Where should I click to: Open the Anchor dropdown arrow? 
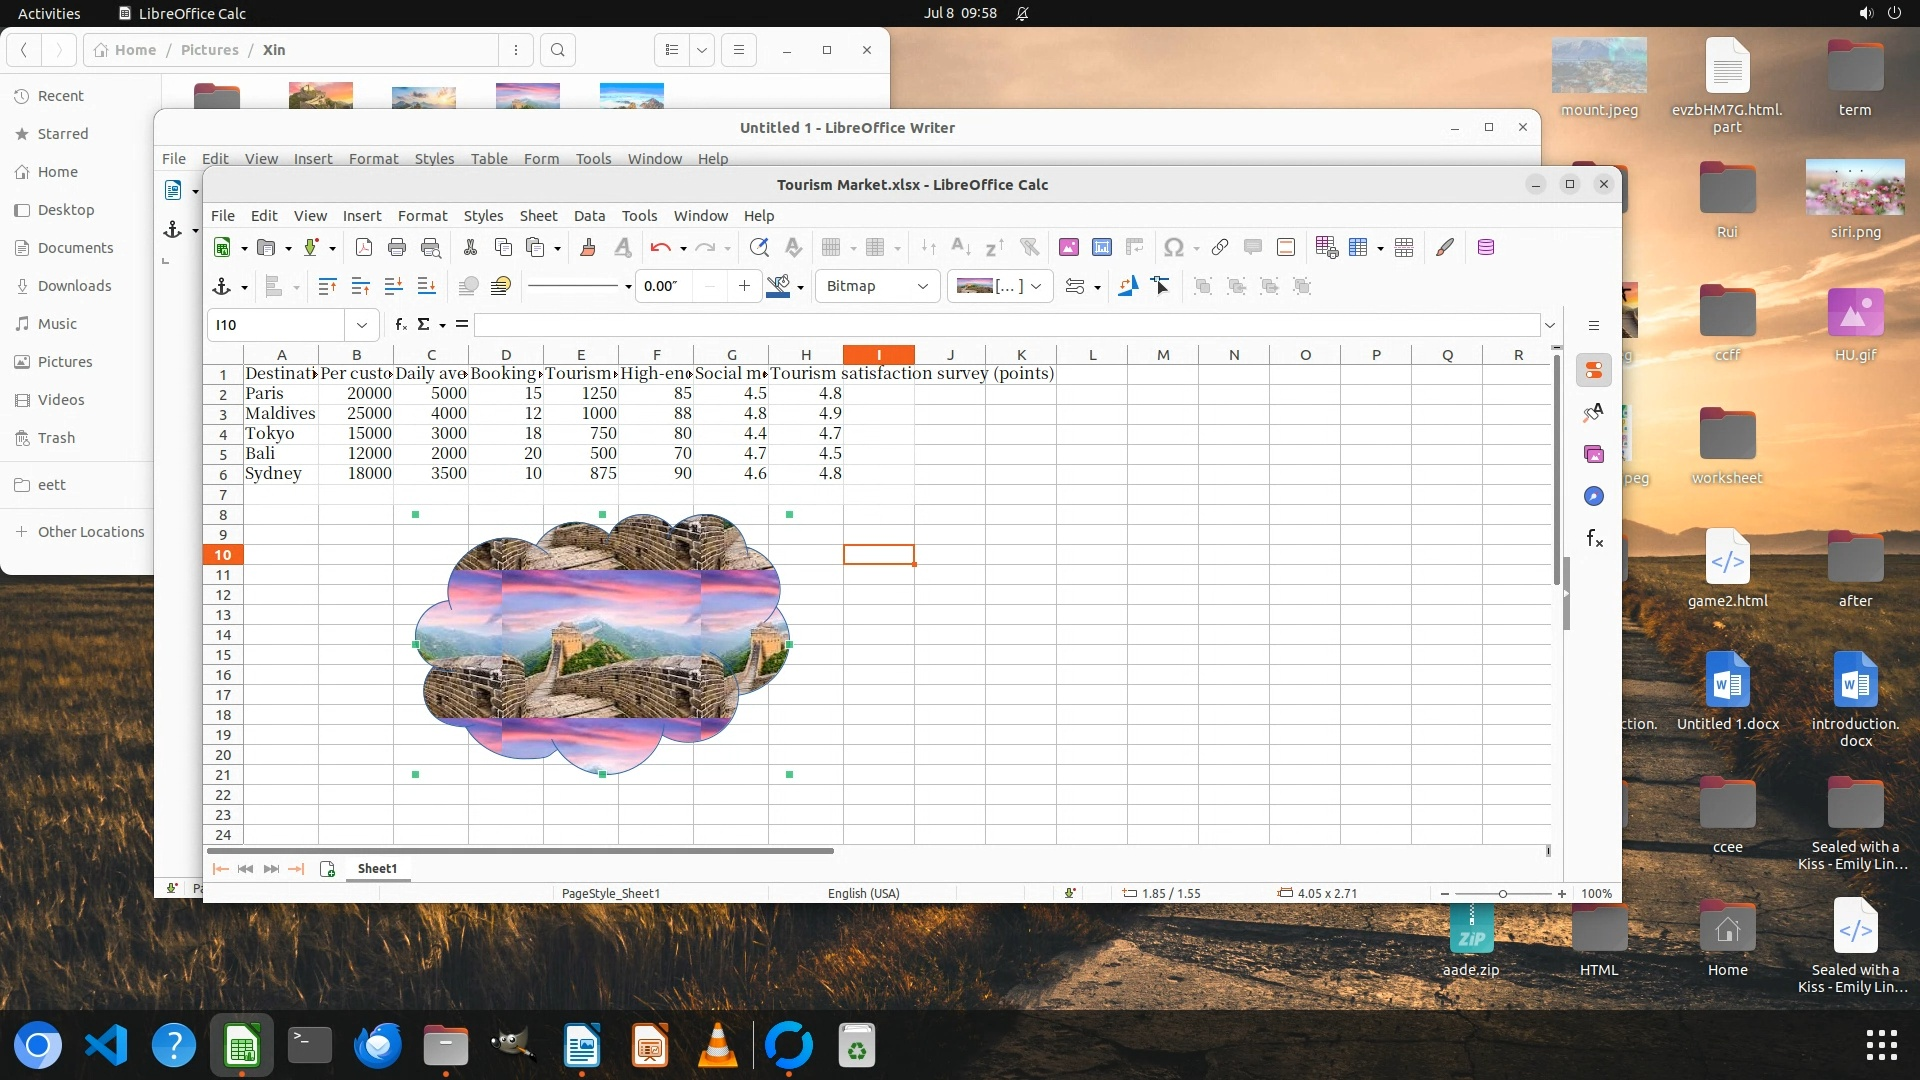point(244,288)
